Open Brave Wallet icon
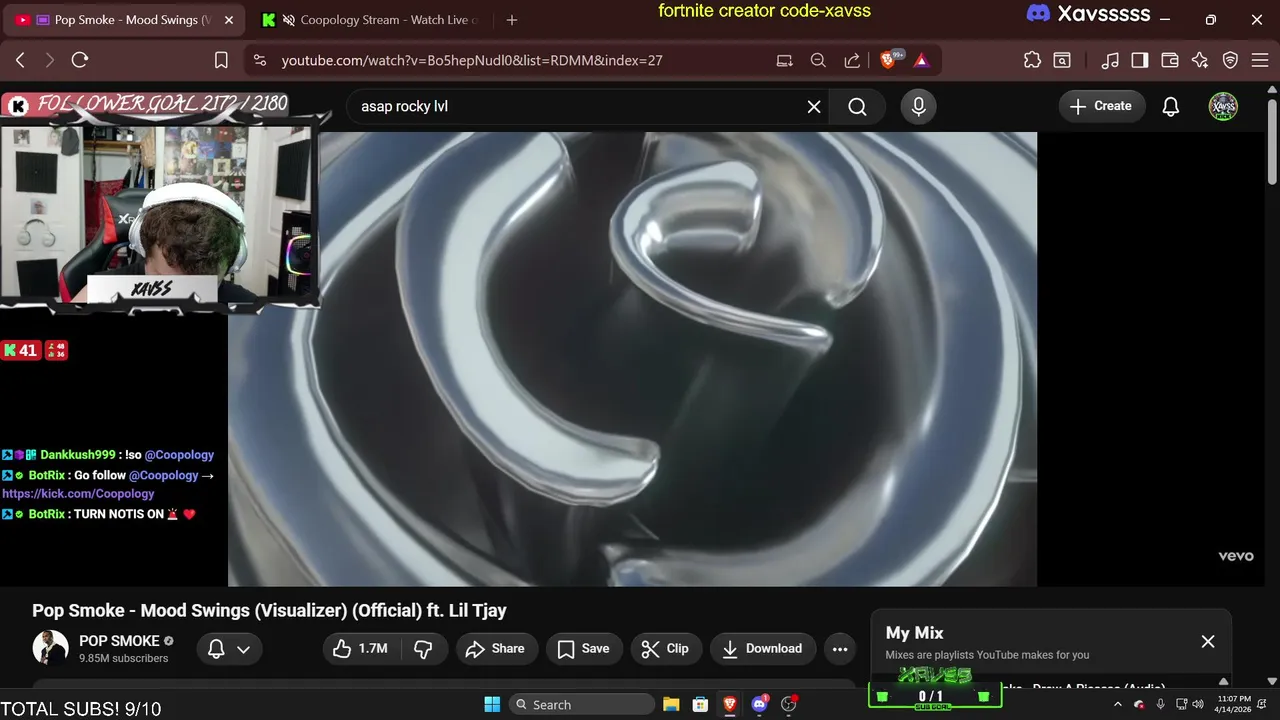Screen dimensions: 1280x720 1169,60
